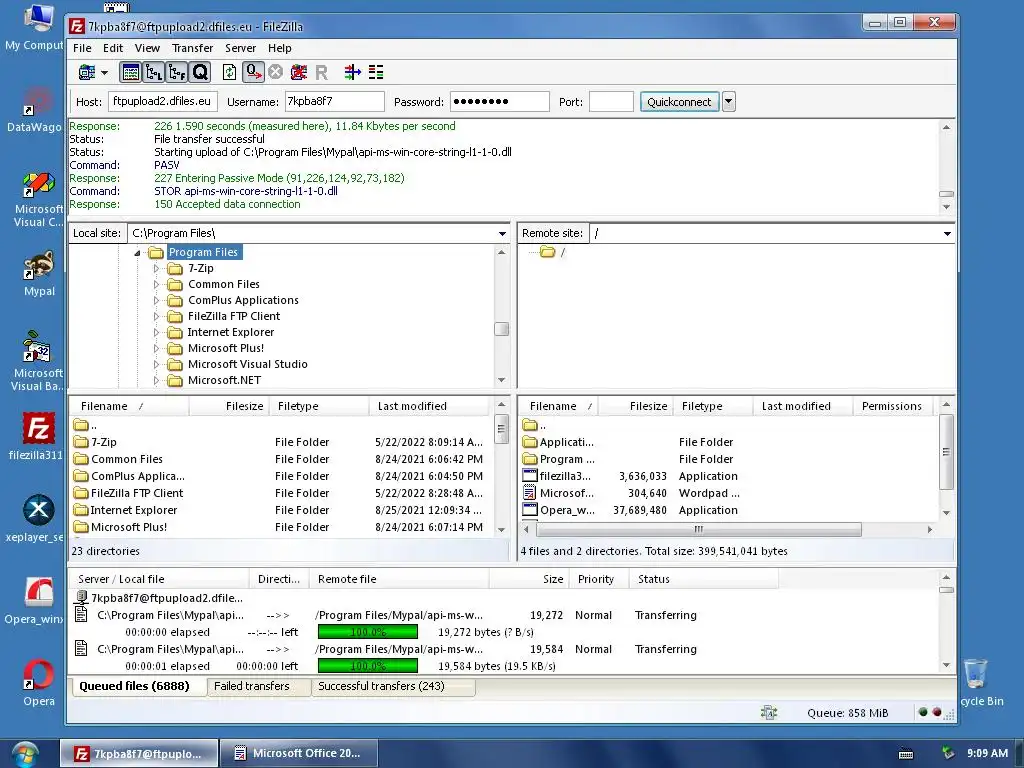
Task: Select Microsof... Wordpad file in remote list
Action: (728, 493)
